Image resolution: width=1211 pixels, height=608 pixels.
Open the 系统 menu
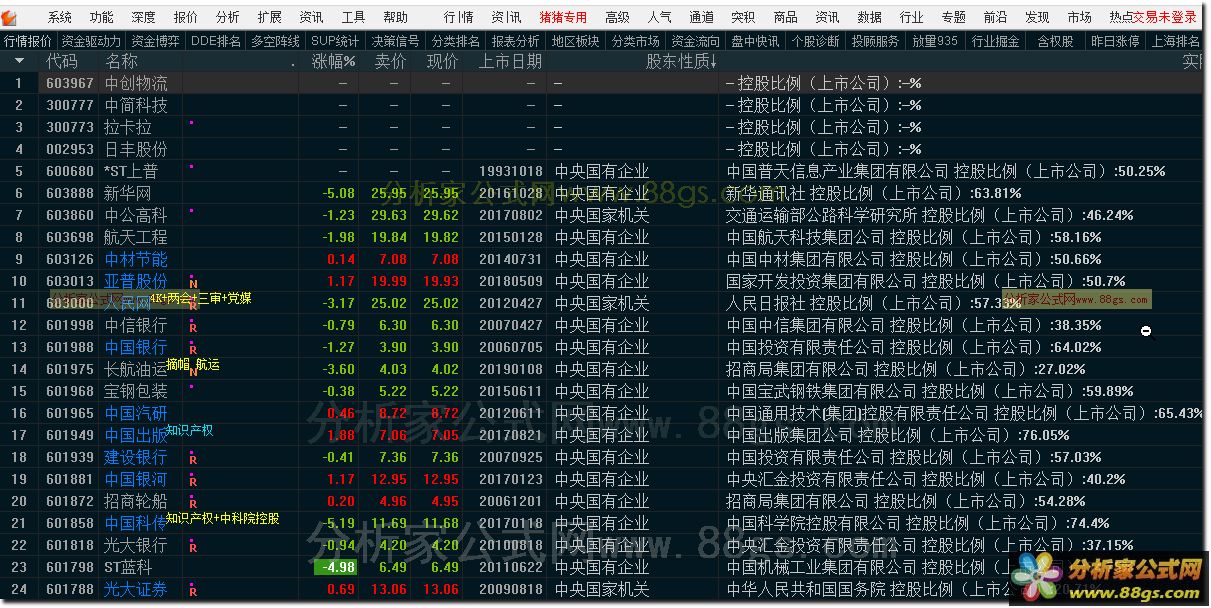[60, 17]
